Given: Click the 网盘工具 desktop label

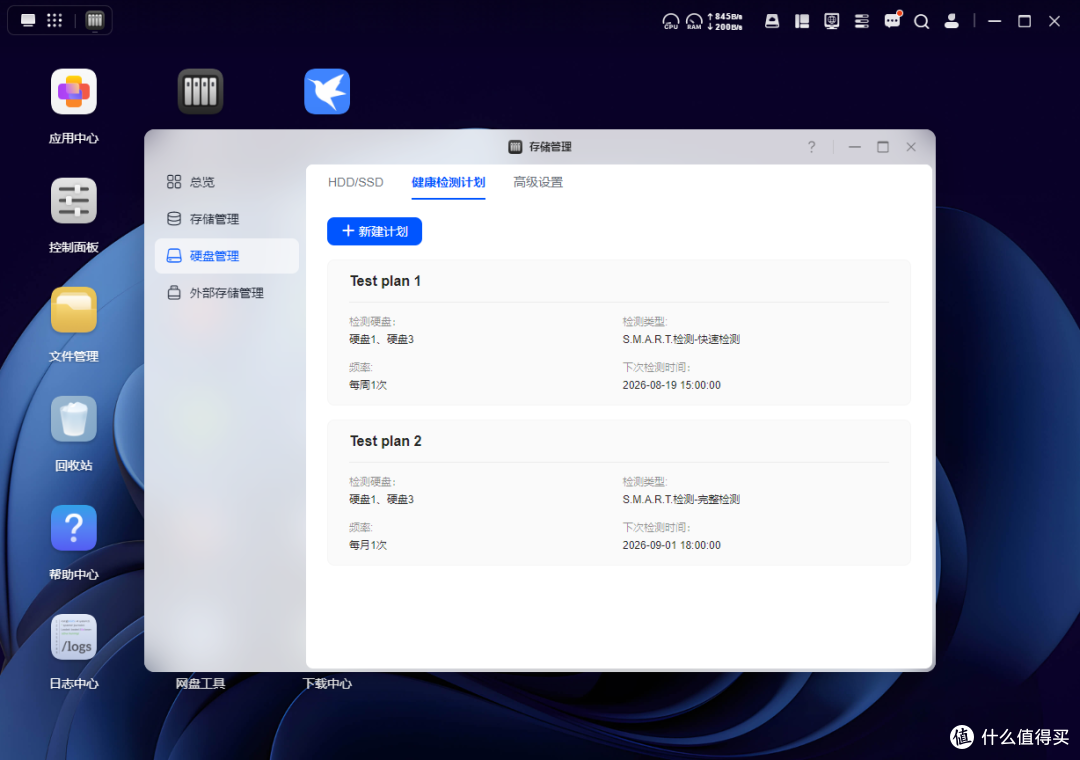Looking at the screenshot, I should point(200,684).
